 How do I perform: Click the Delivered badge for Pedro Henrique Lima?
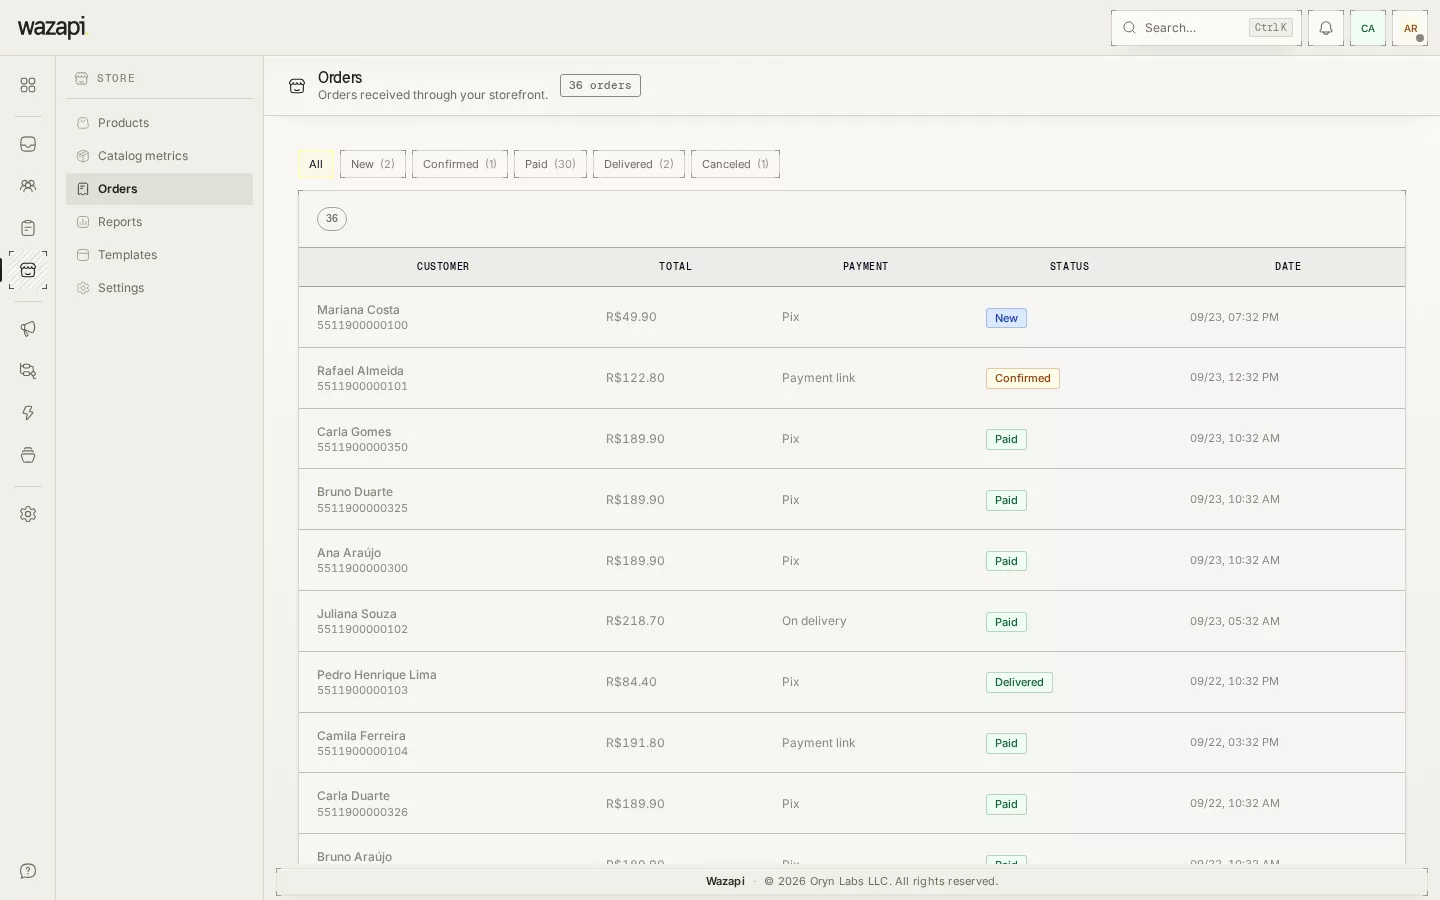click(x=1019, y=682)
